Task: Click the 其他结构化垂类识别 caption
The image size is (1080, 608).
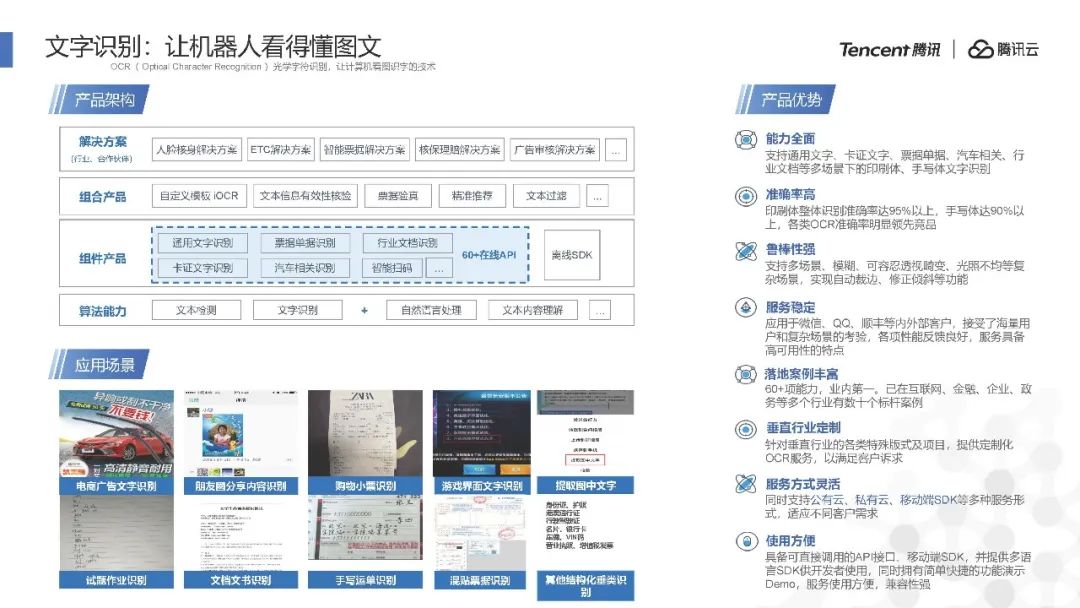Action: (x=585, y=586)
